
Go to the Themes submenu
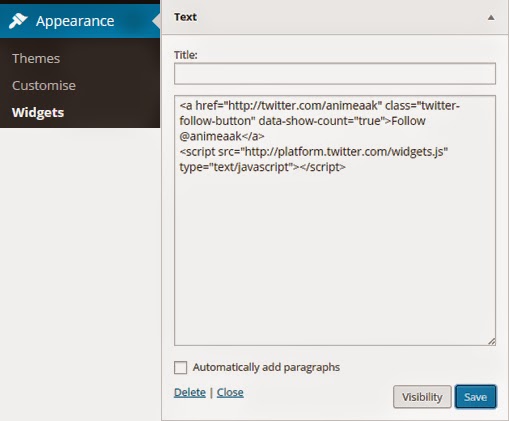pos(36,59)
